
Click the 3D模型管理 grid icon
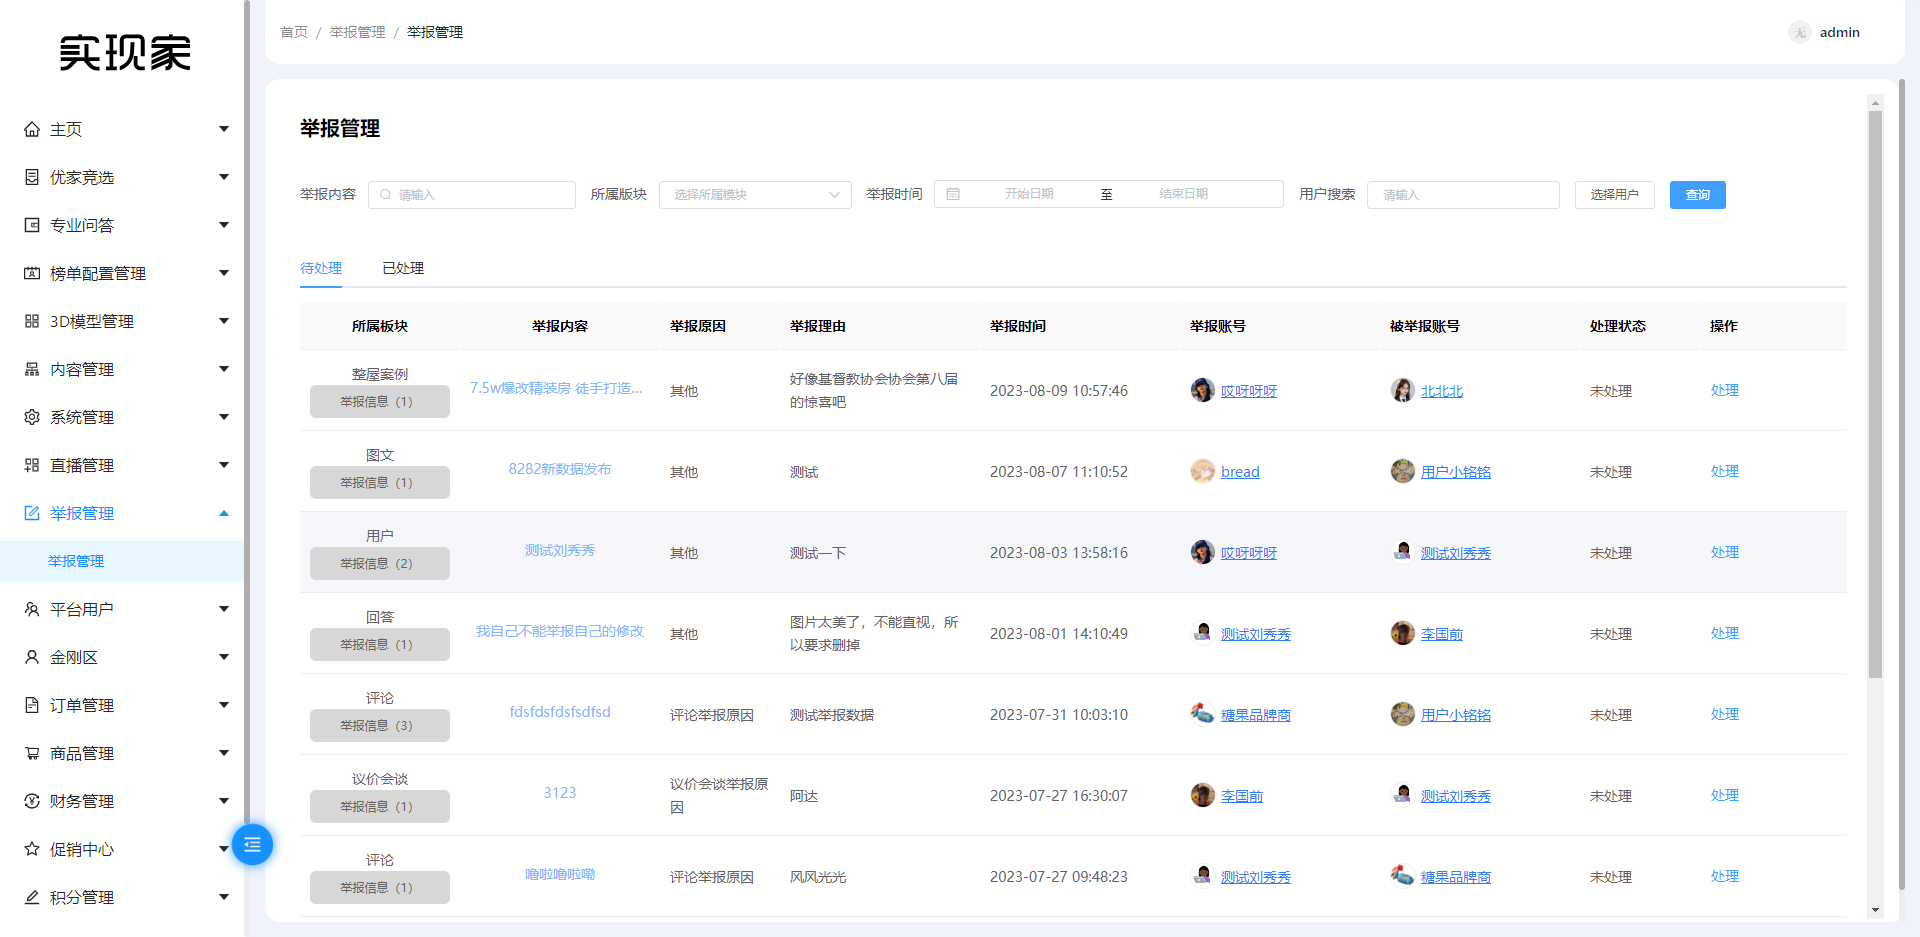32,321
